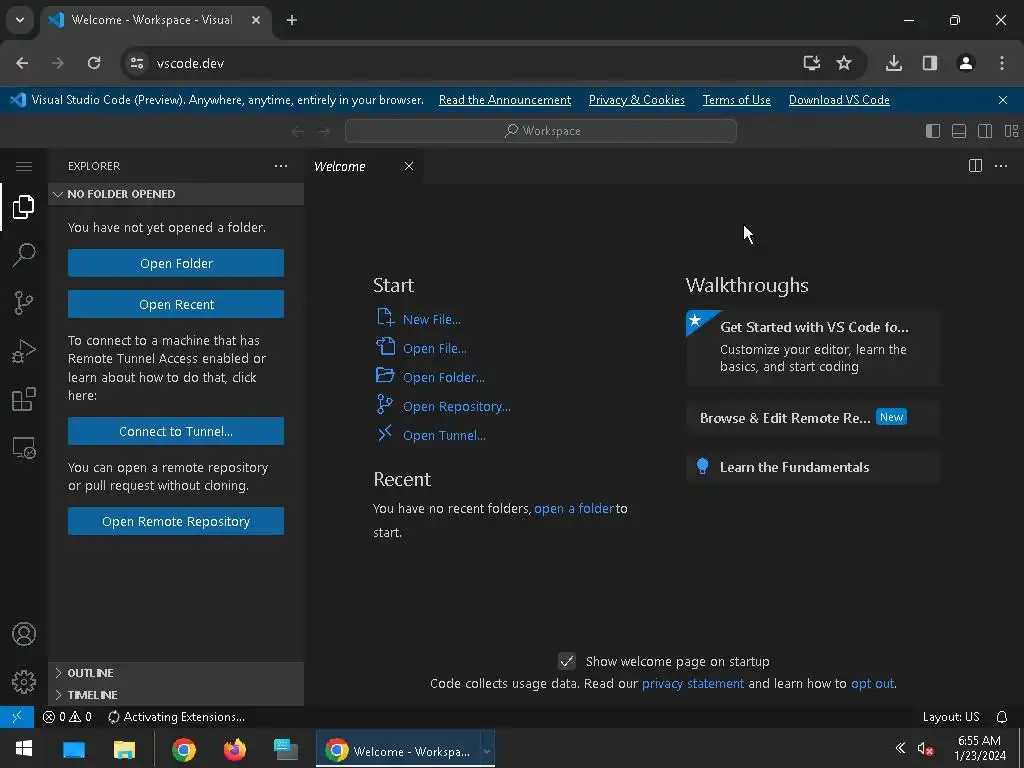Image resolution: width=1024 pixels, height=768 pixels.
Task: Open Chrome tab search dropdown
Action: pyautogui.click(x=20, y=20)
